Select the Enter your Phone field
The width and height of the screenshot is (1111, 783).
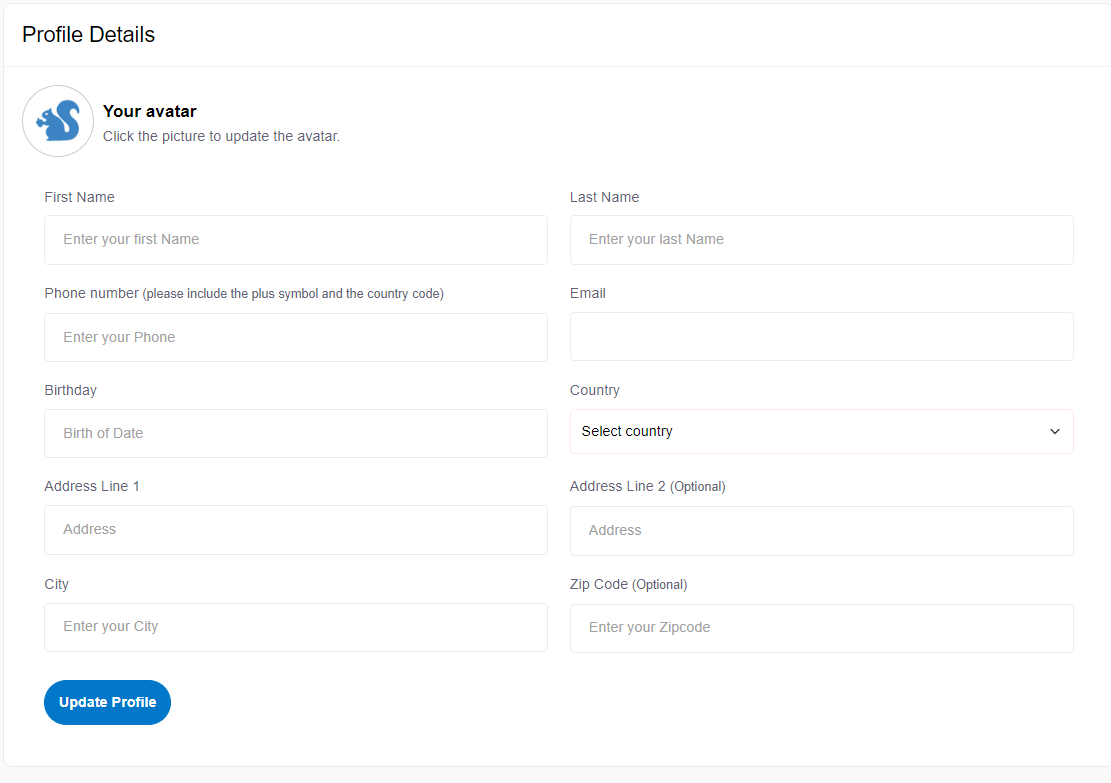(296, 338)
